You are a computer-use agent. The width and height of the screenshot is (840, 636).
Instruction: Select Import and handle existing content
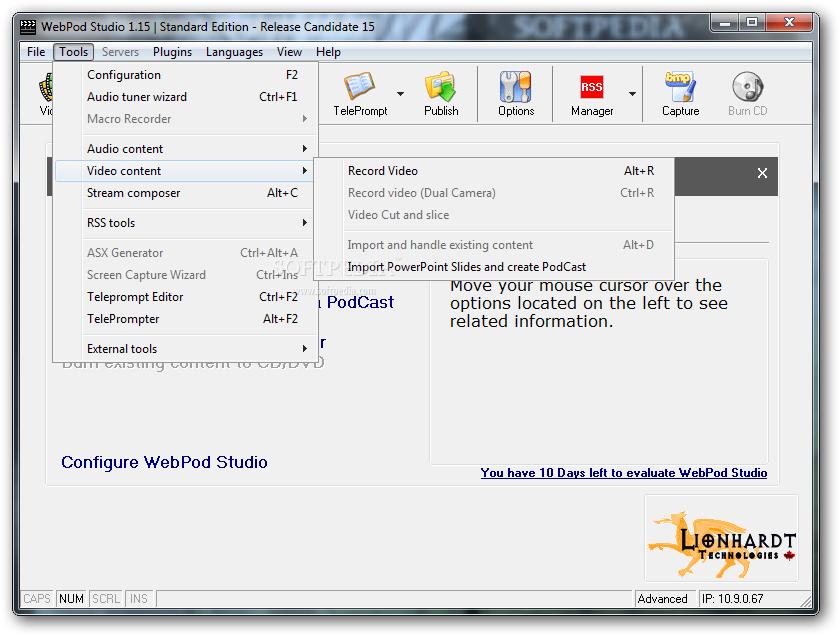click(493, 245)
